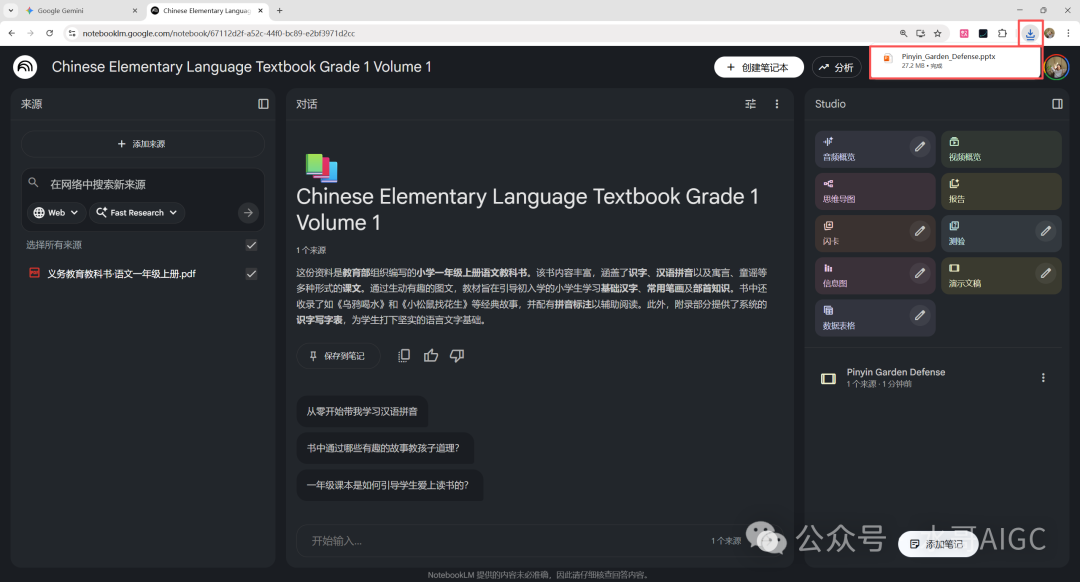The image size is (1080, 582).
Task: Open the Google account avatar in NotebookLM
Action: (x=1057, y=67)
